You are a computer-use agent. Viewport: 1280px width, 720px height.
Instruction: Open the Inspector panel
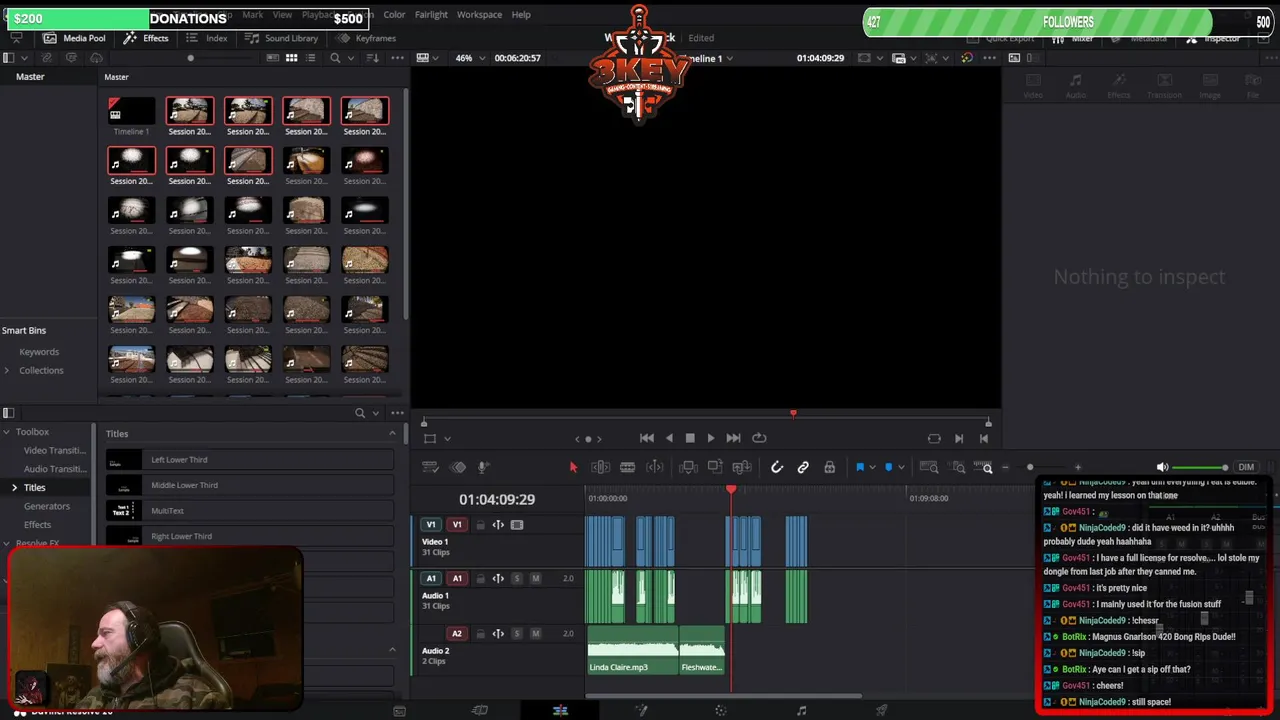click(1213, 38)
